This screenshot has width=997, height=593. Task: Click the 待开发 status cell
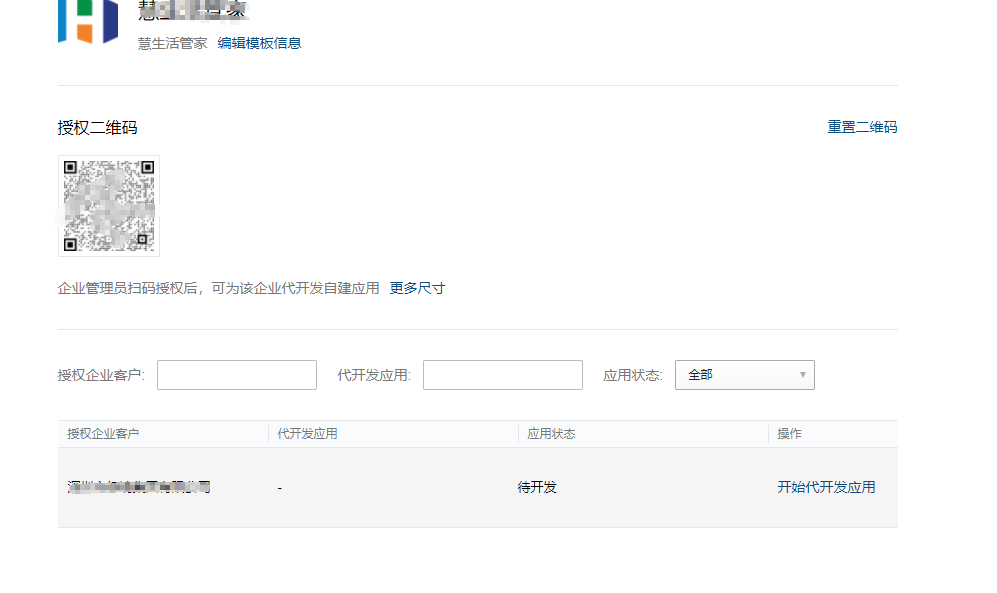click(537, 487)
